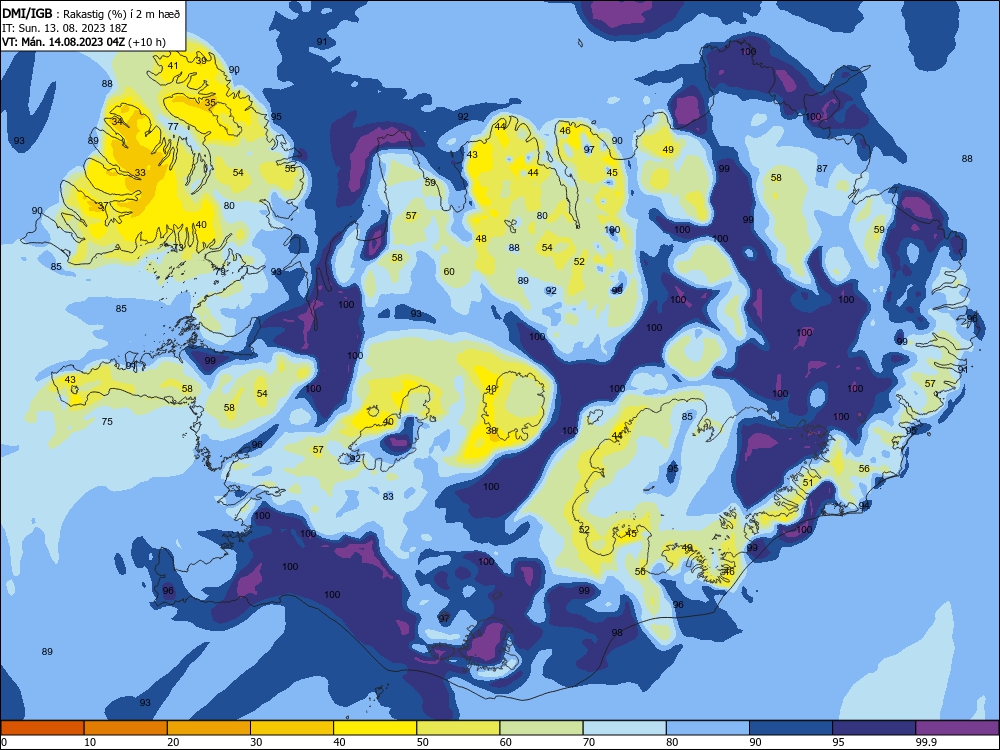This screenshot has height=750, width=1000.
Task: Click the map value '73'
Action: [x=178, y=247]
